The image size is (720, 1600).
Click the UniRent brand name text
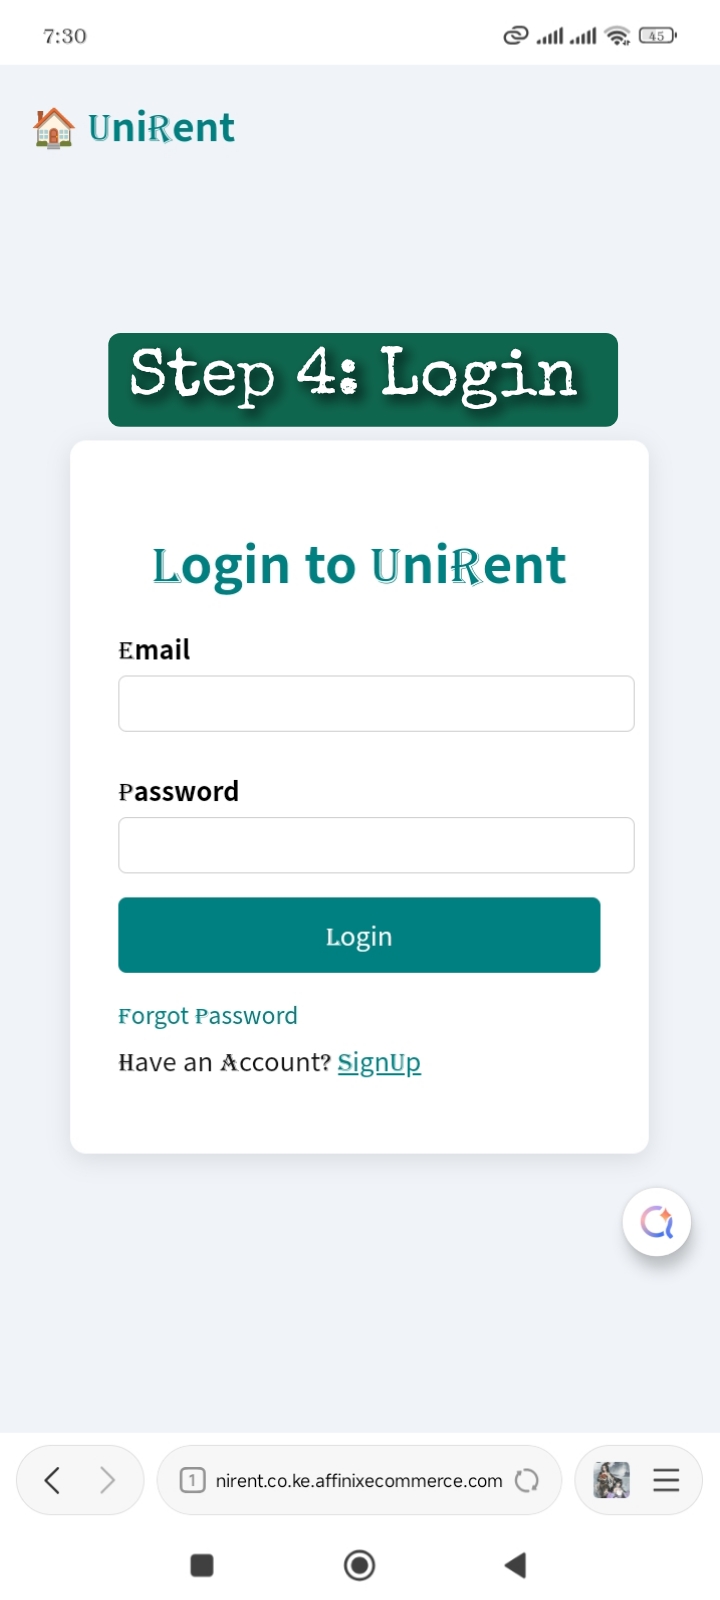click(162, 128)
